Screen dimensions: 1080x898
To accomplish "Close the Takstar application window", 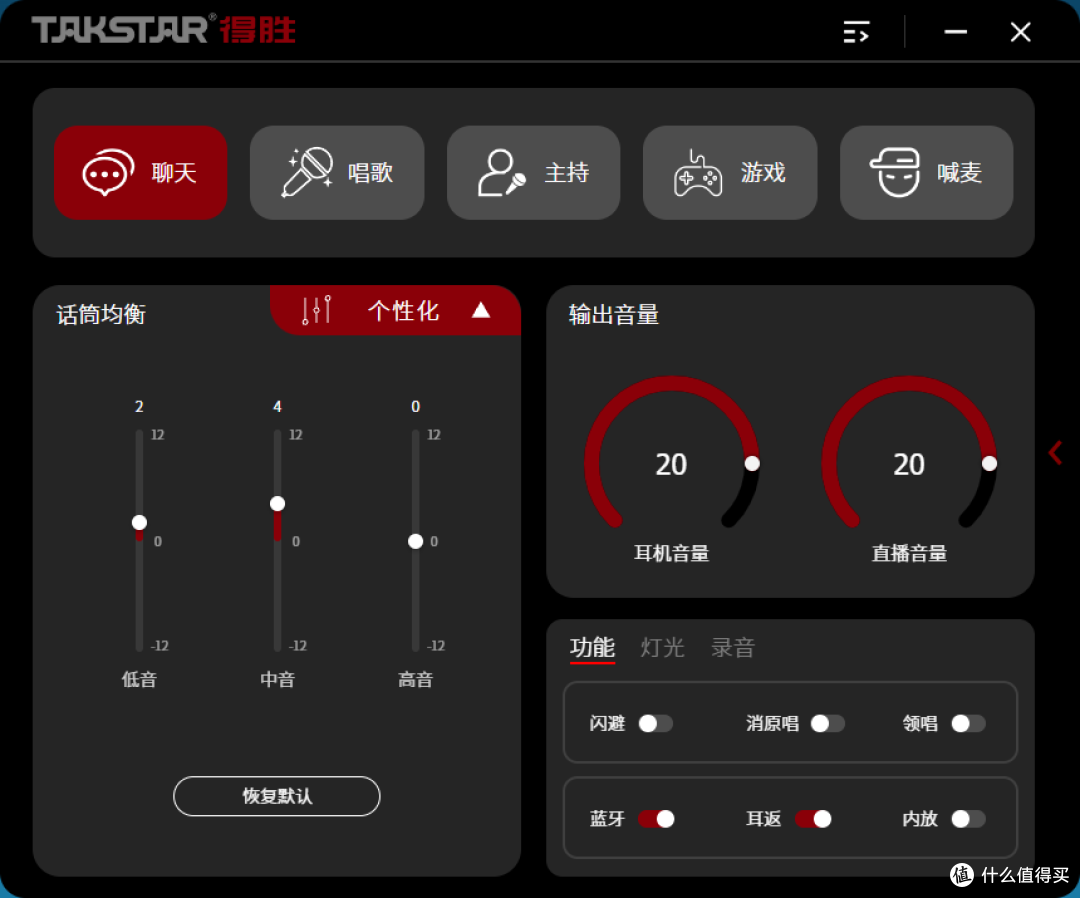I will [1021, 32].
